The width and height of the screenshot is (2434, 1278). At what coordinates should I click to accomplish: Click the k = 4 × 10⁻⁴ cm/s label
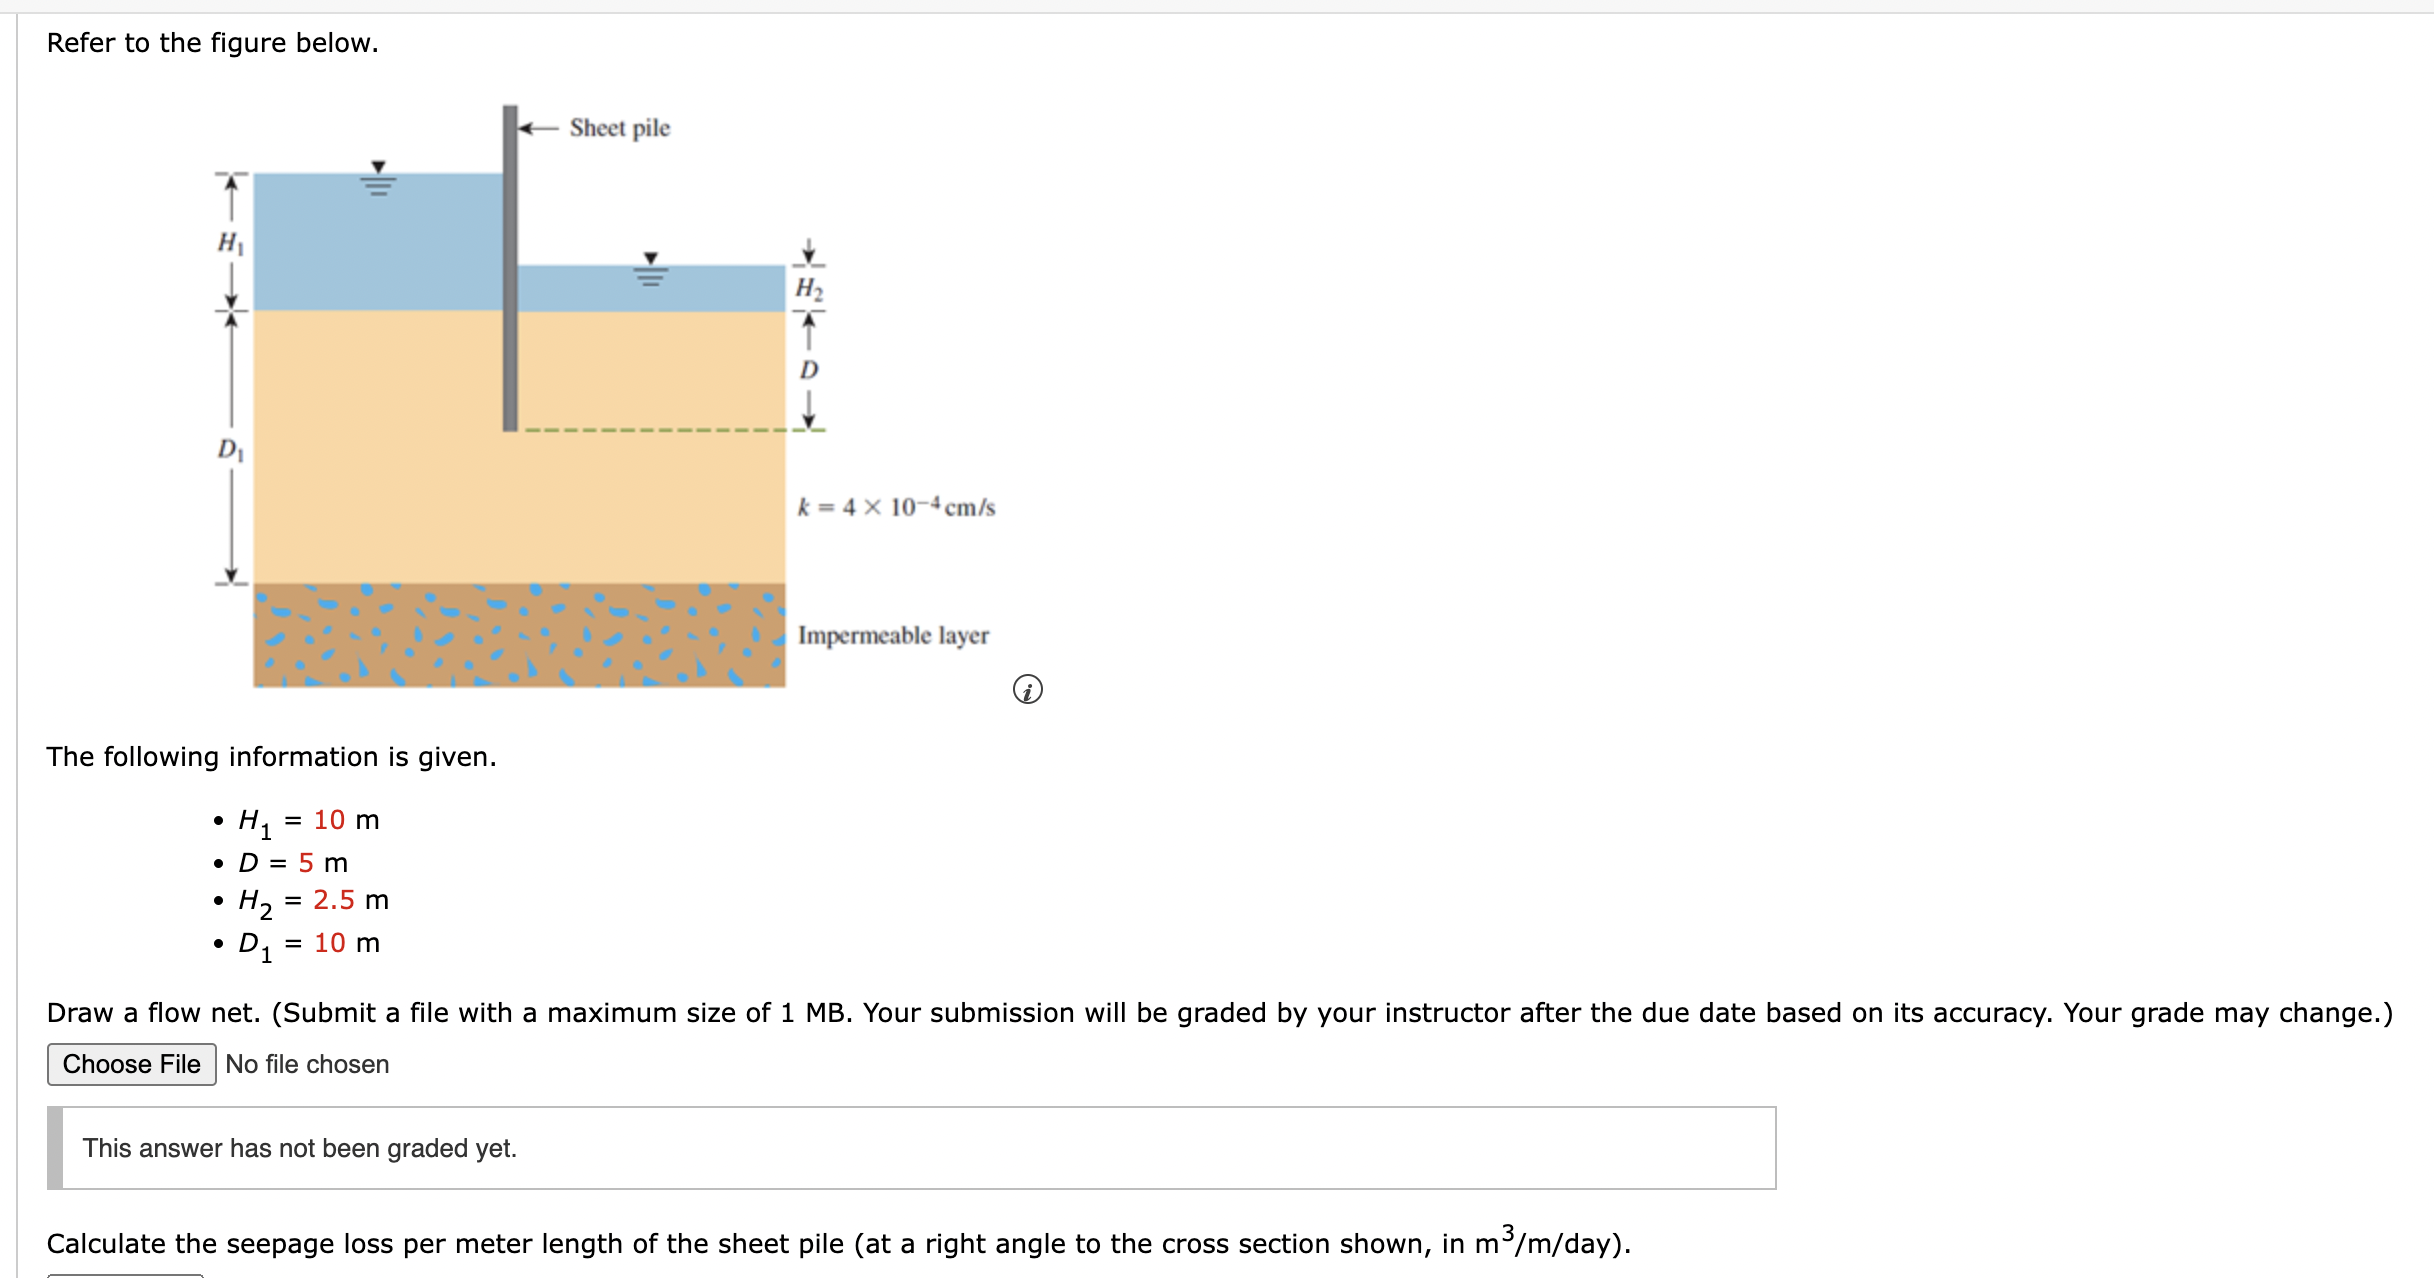point(895,506)
